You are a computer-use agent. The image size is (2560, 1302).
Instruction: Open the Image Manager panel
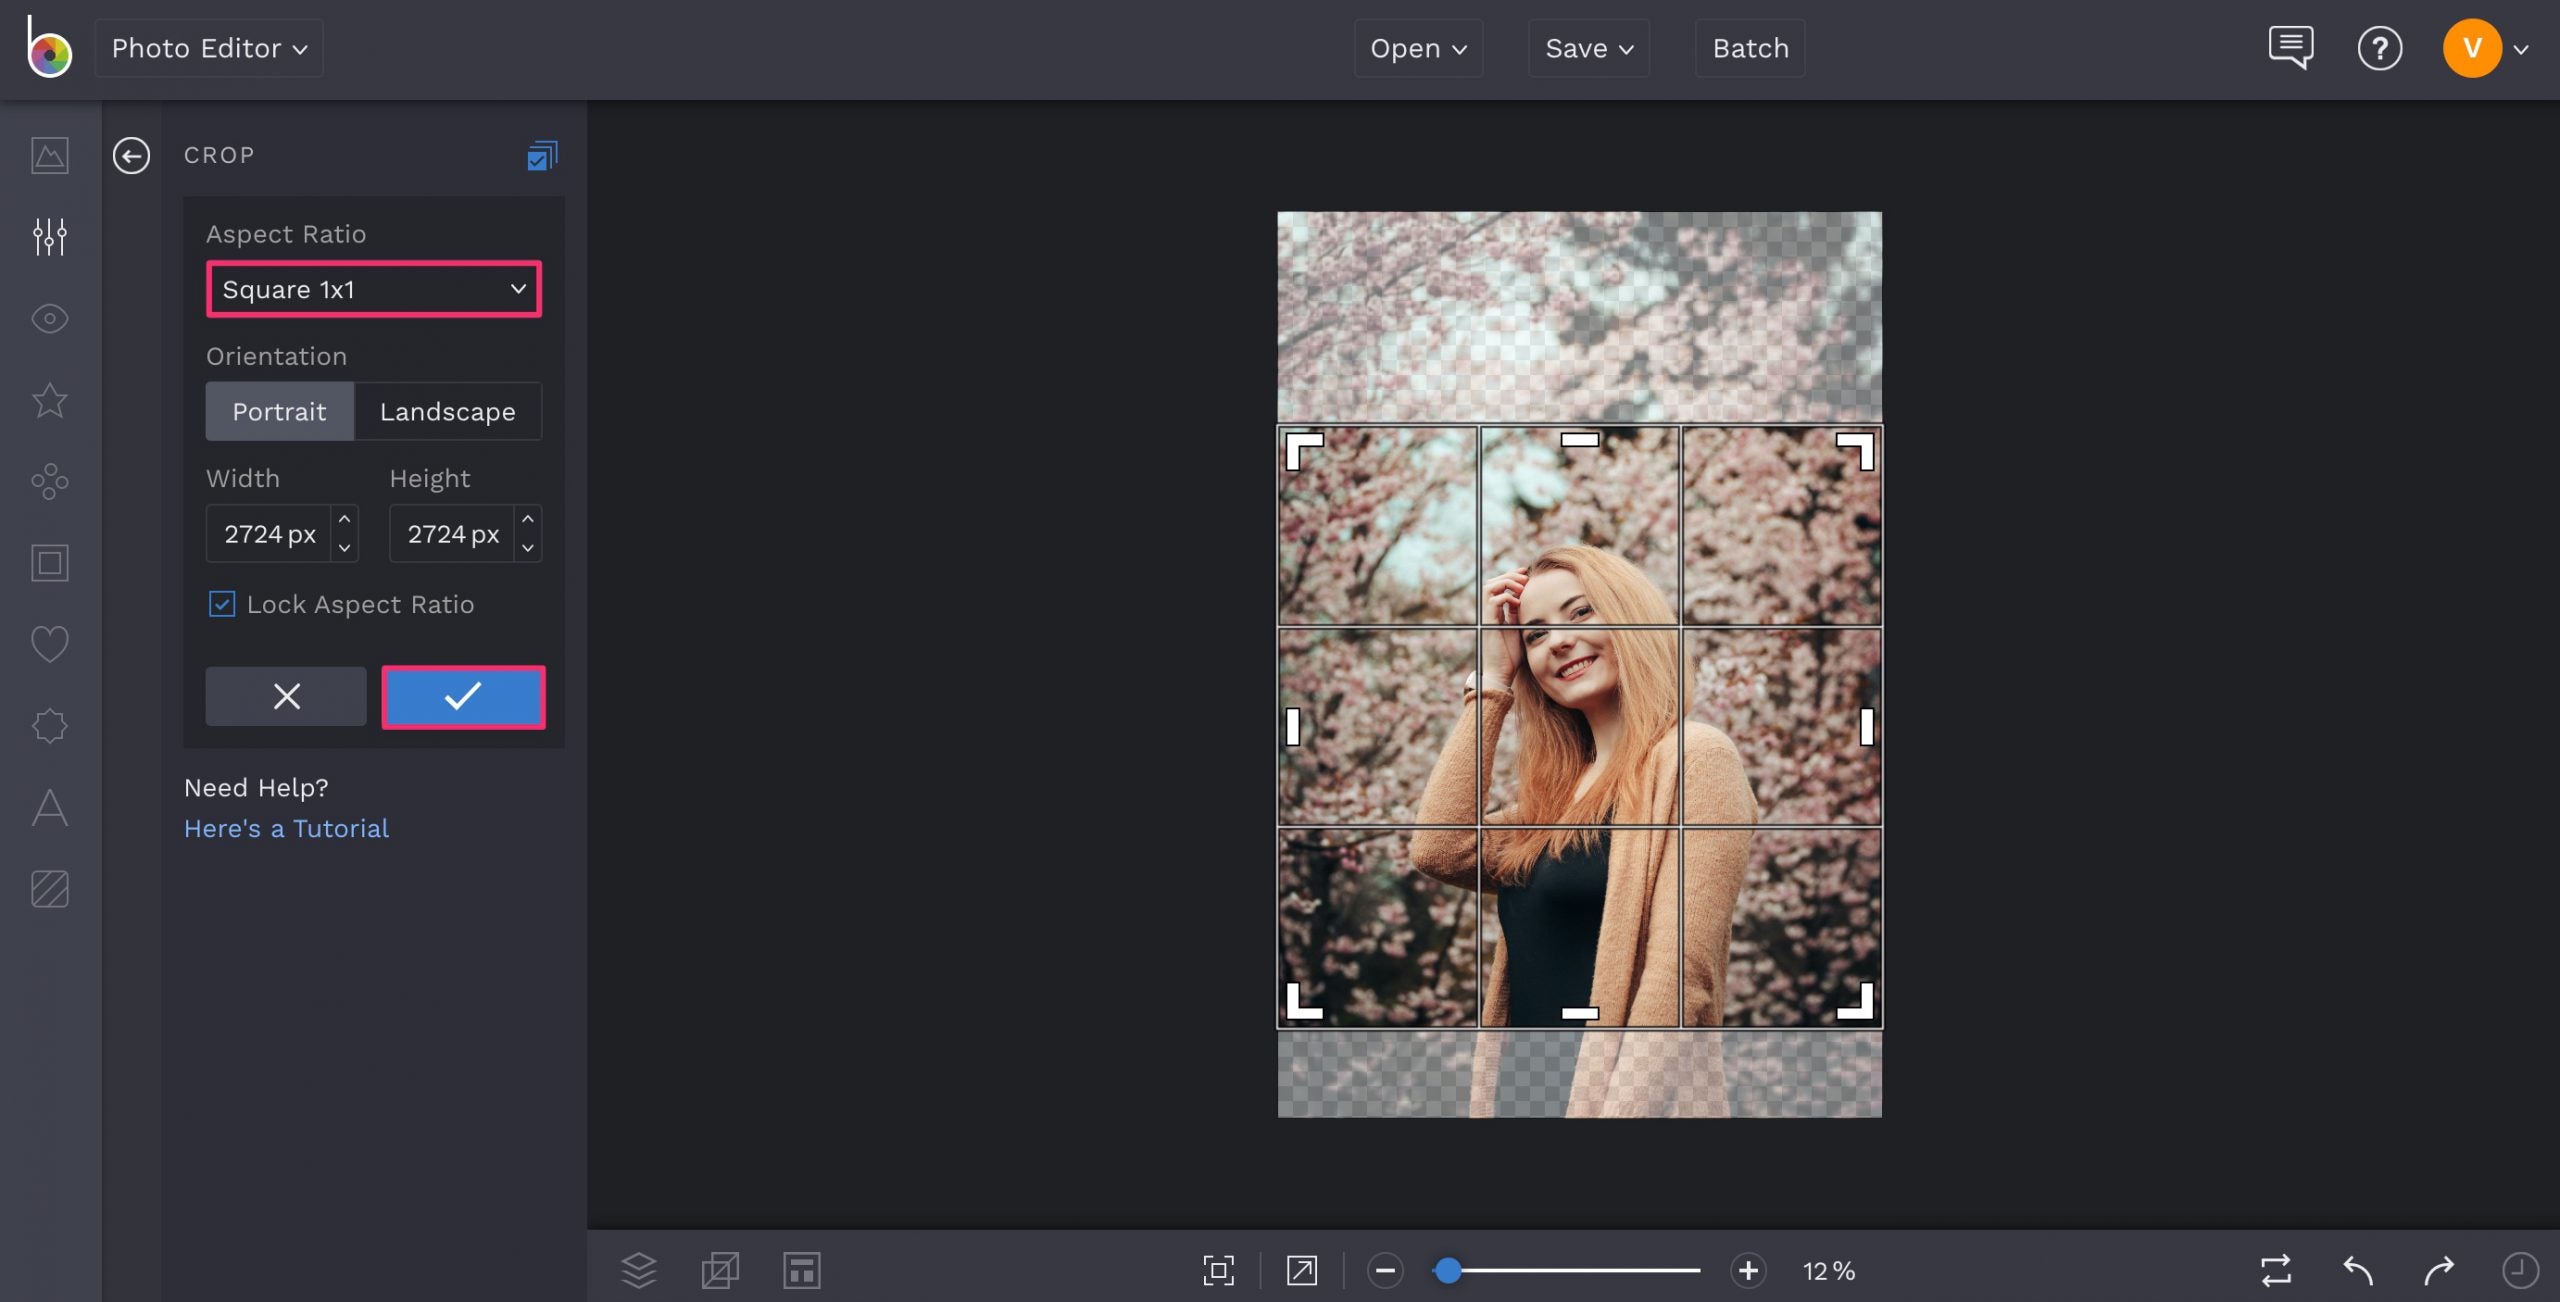click(x=48, y=156)
